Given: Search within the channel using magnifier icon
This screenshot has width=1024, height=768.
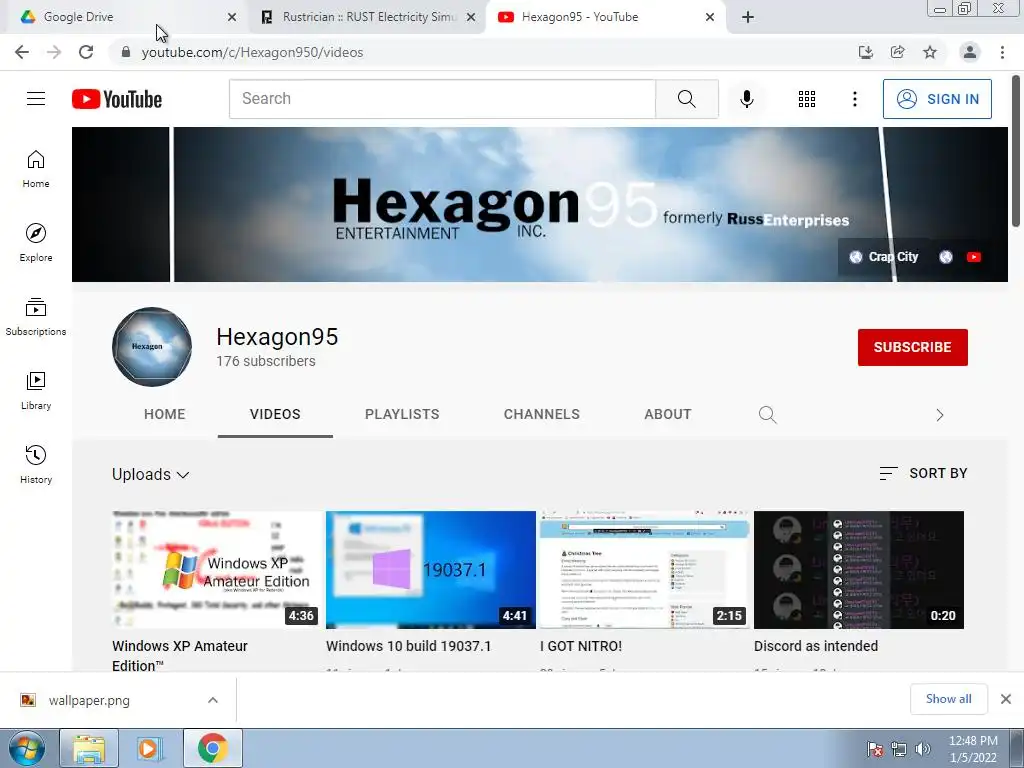Looking at the screenshot, I should click(767, 415).
